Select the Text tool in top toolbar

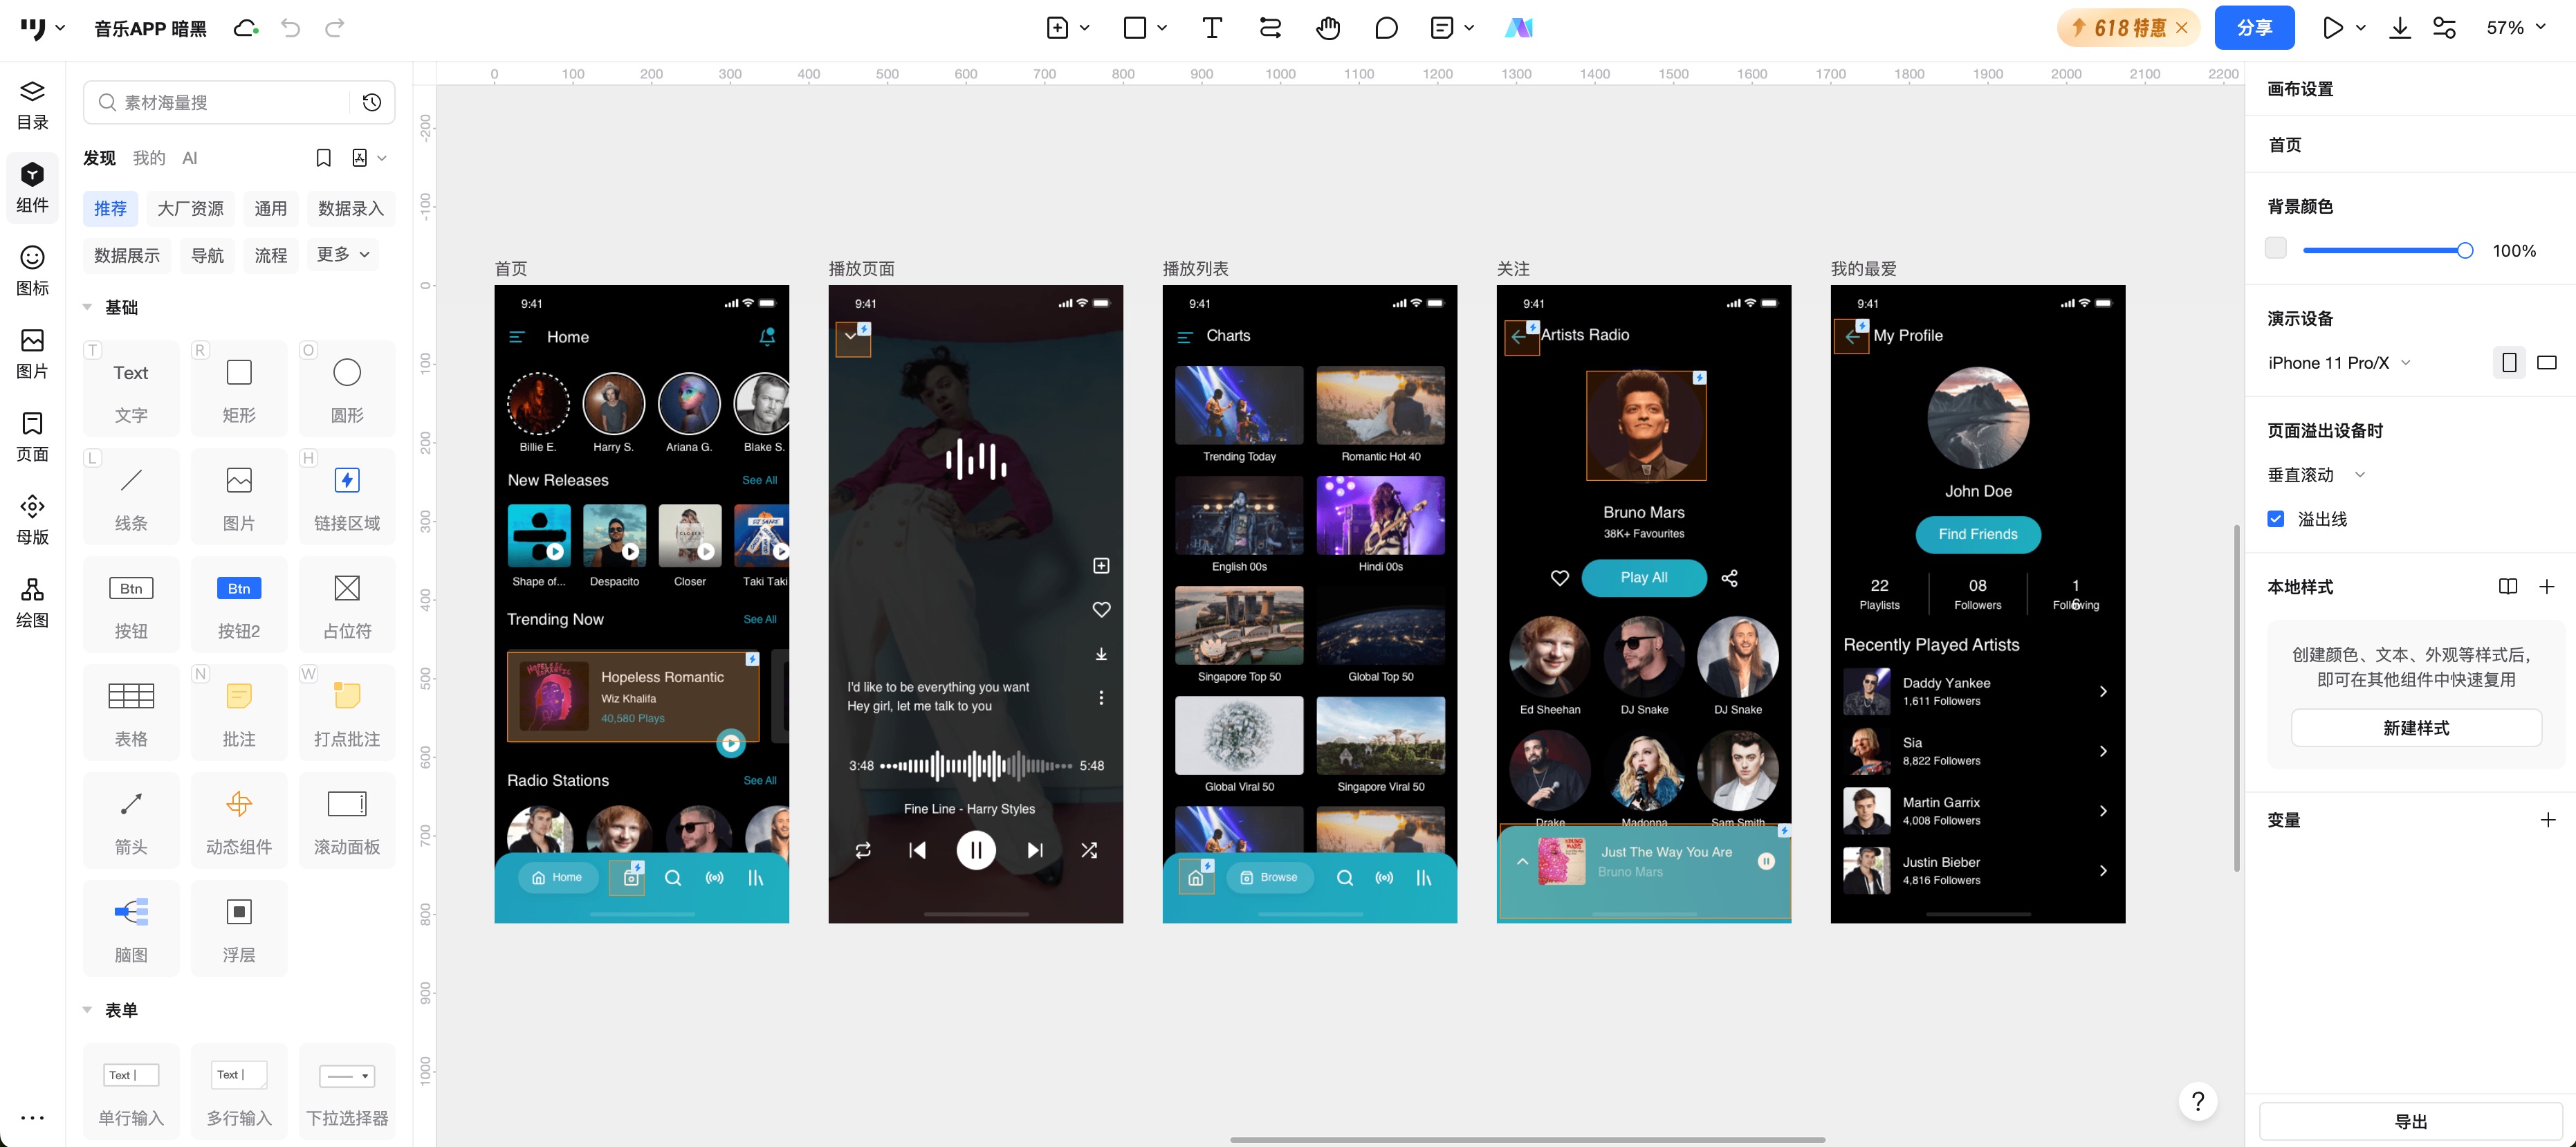click(1212, 28)
